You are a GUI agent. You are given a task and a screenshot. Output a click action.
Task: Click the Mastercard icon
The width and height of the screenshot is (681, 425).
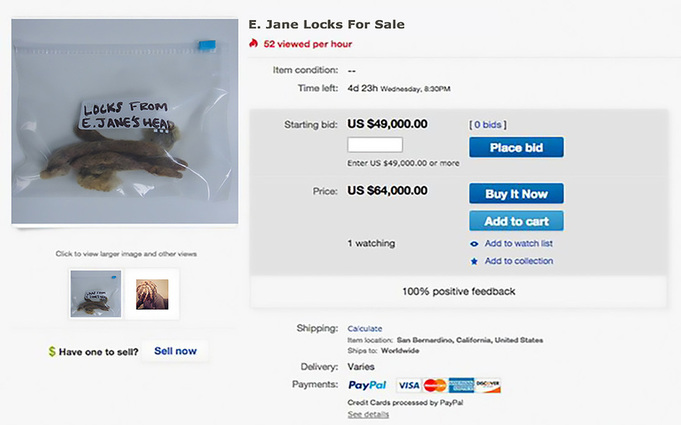tap(434, 385)
